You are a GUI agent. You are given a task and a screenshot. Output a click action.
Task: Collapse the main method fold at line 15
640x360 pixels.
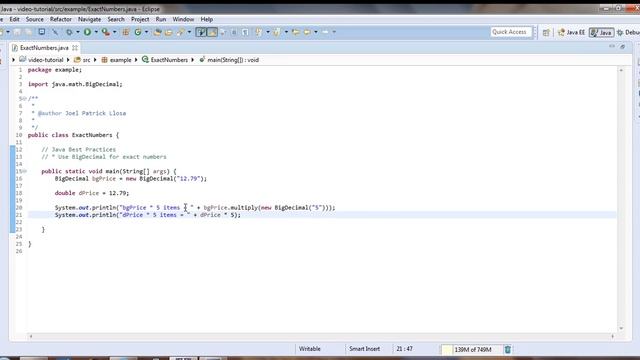click(x=25, y=171)
